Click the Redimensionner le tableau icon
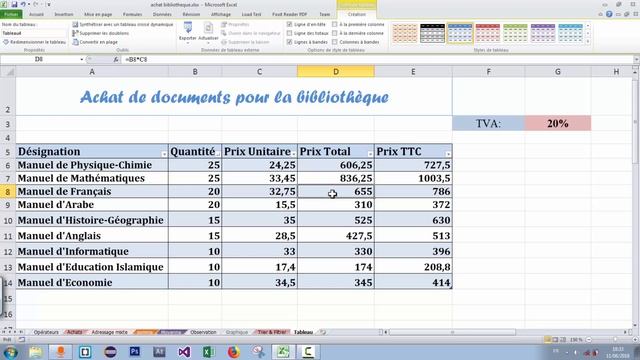The width and height of the screenshot is (640, 360). (6, 42)
